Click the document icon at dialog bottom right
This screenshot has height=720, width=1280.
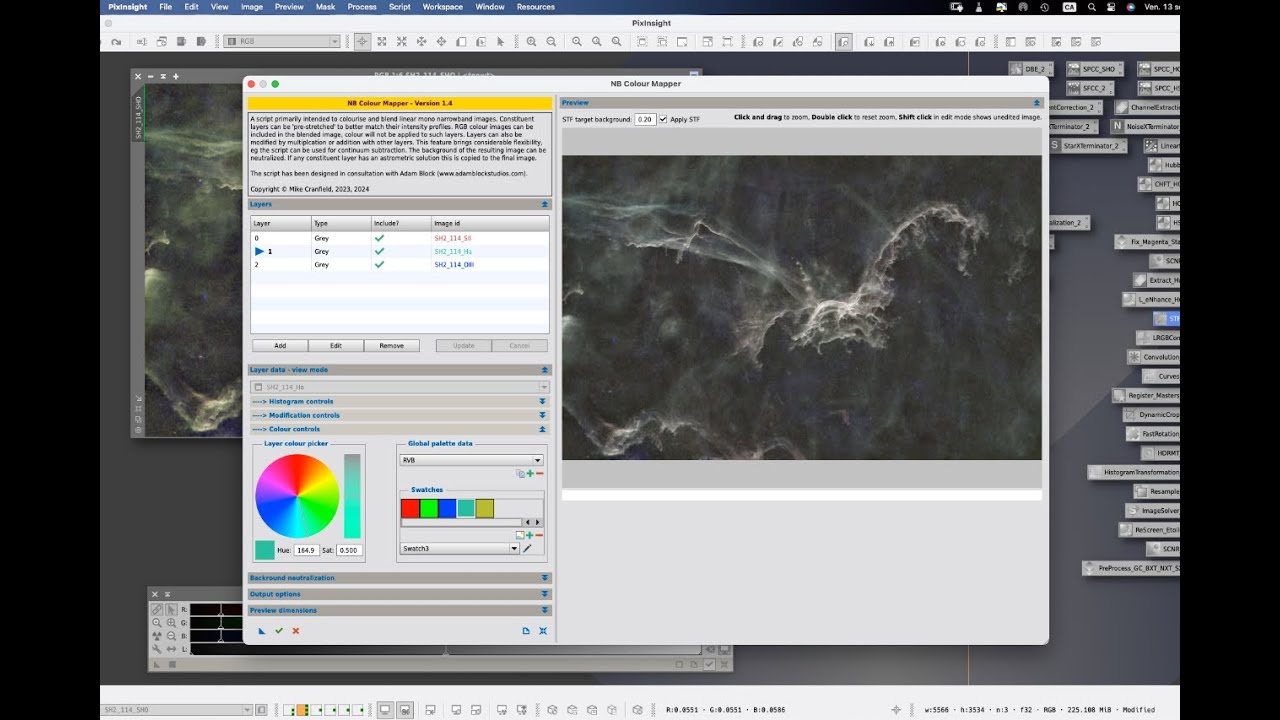[526, 631]
